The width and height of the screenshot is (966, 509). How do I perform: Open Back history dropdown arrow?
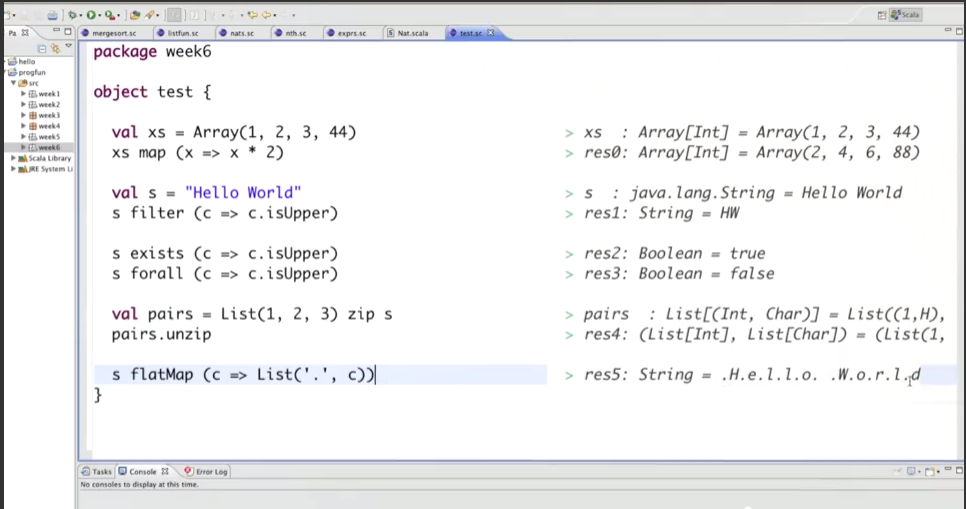pos(275,15)
